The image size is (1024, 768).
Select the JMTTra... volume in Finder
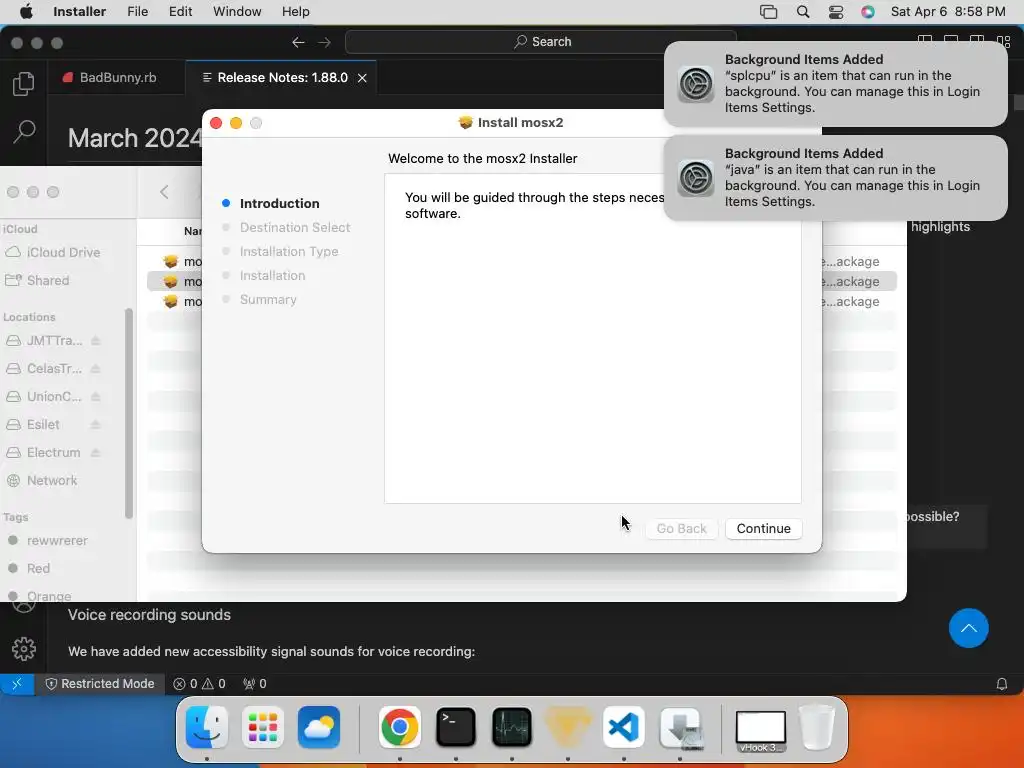click(46, 341)
